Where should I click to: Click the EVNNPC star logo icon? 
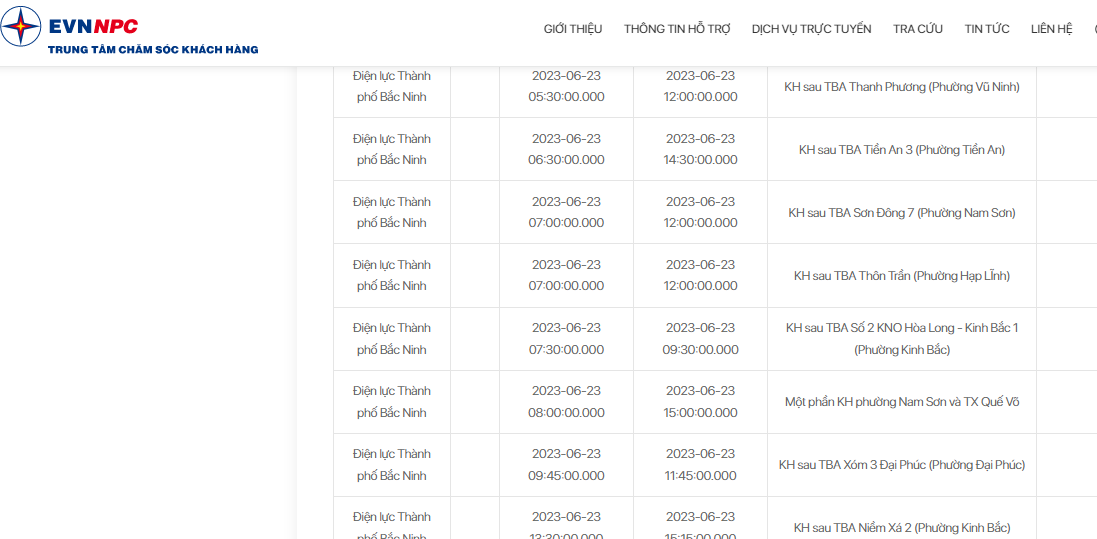(x=21, y=27)
